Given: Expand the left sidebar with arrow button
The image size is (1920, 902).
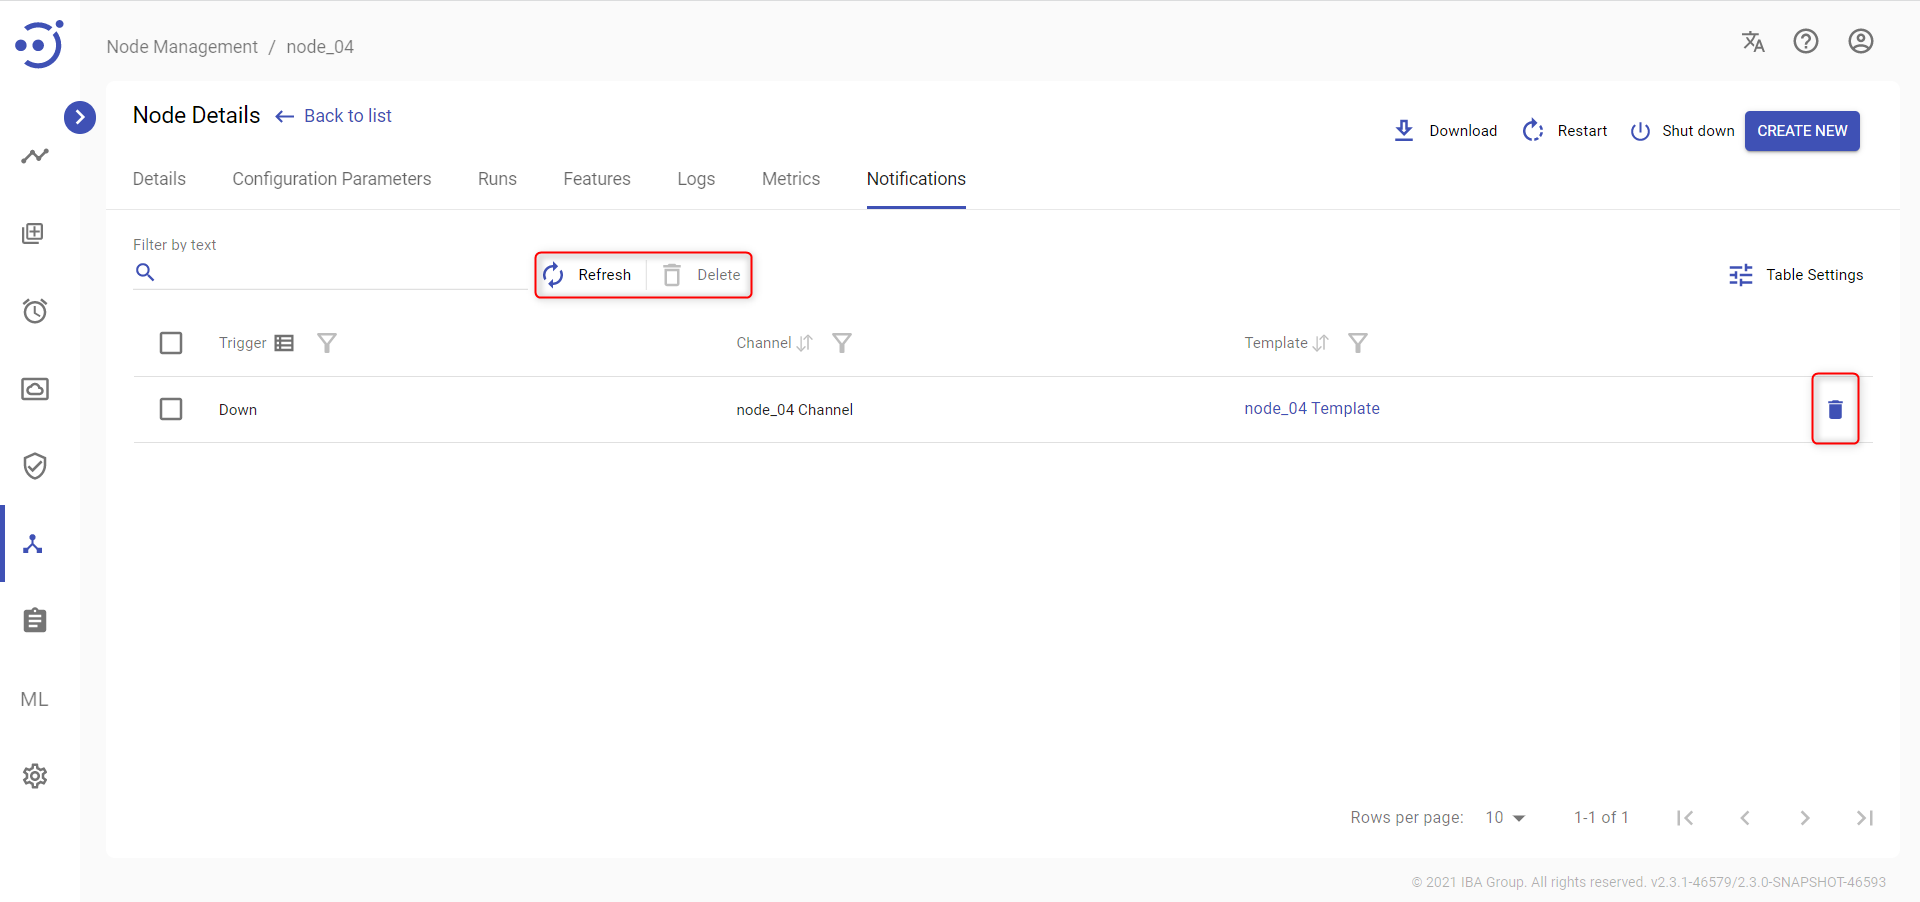Looking at the screenshot, I should click(x=80, y=117).
